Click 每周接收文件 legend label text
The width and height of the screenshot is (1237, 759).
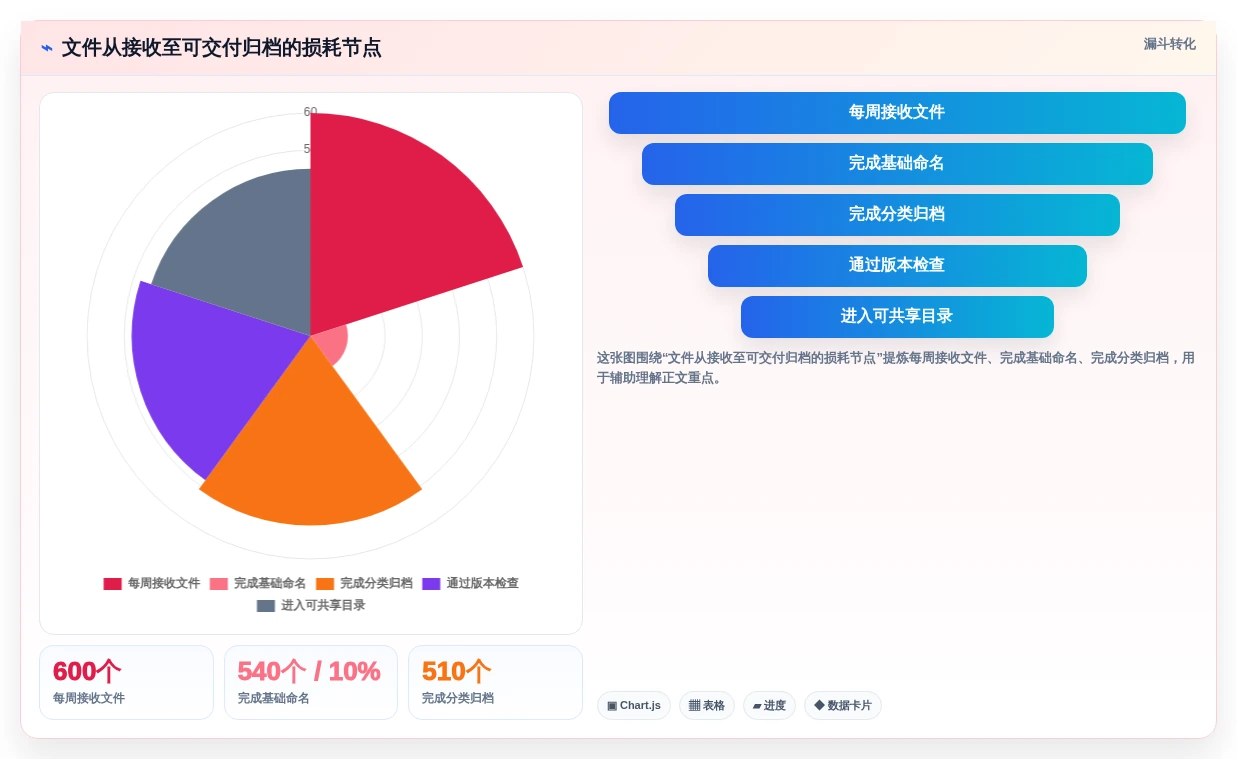(164, 583)
